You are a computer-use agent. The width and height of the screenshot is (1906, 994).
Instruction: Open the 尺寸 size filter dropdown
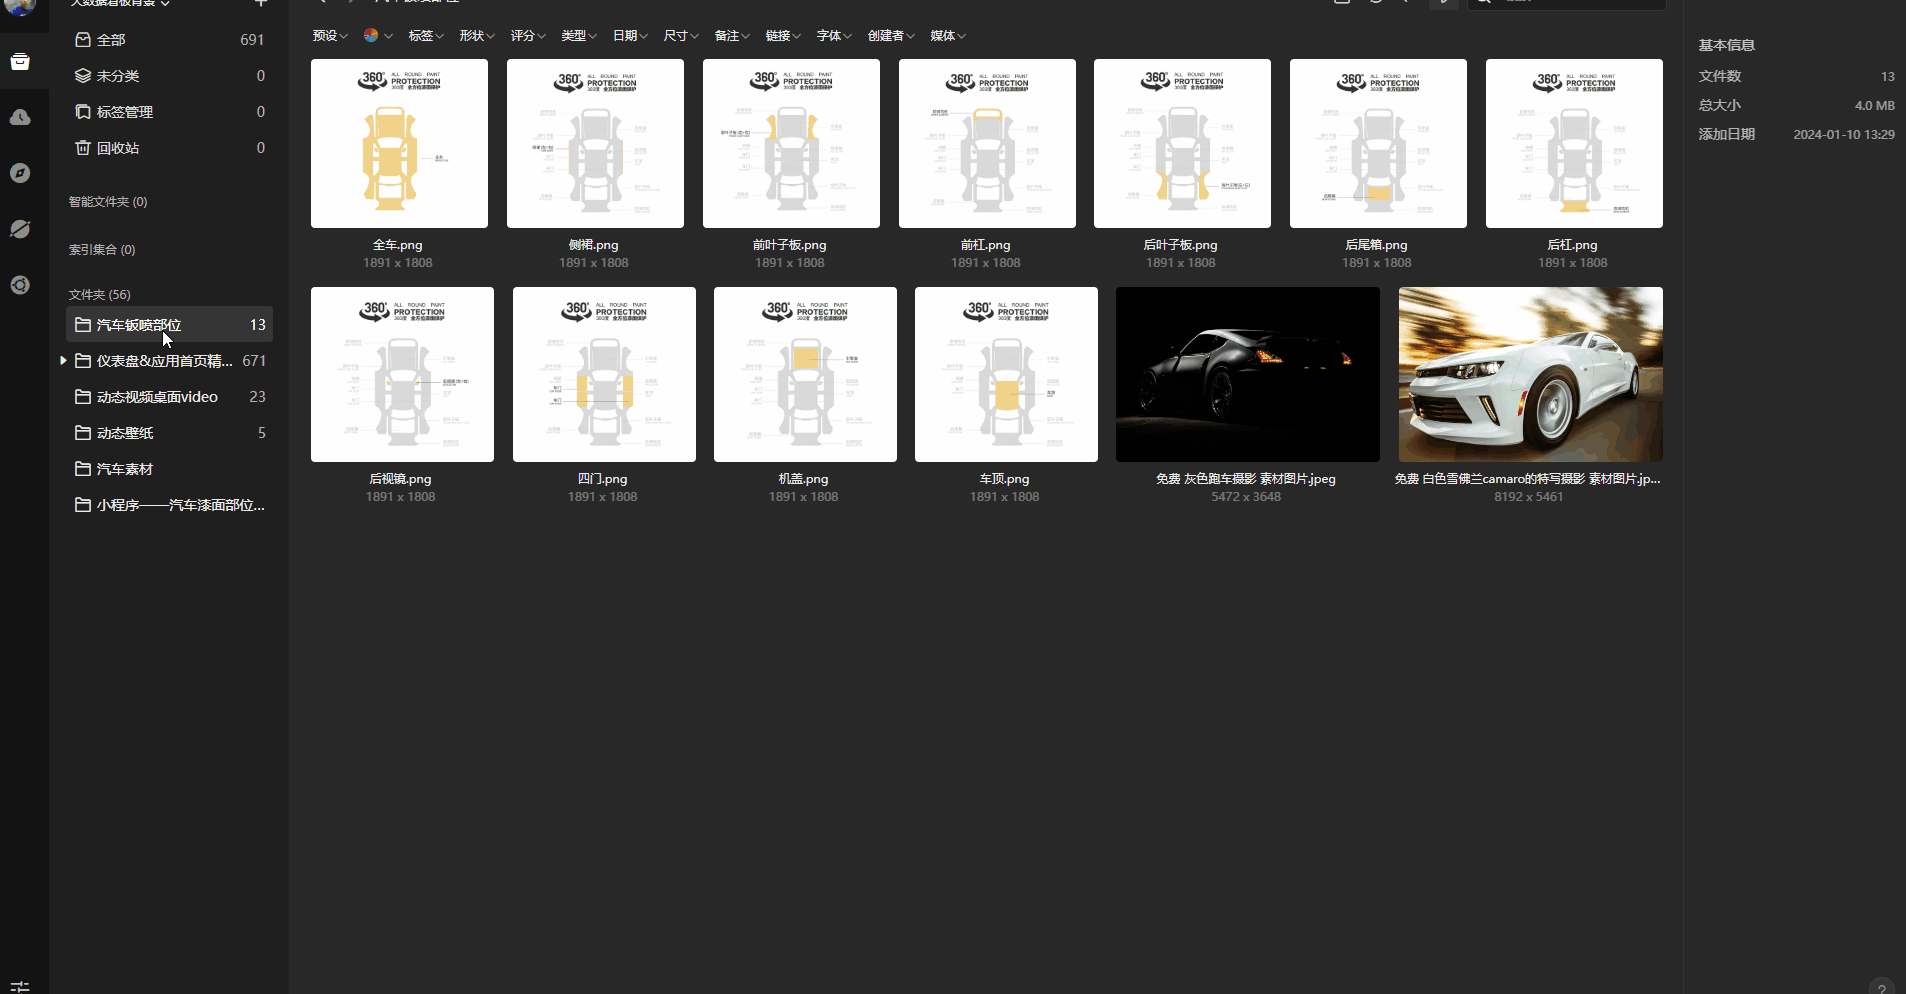click(682, 36)
